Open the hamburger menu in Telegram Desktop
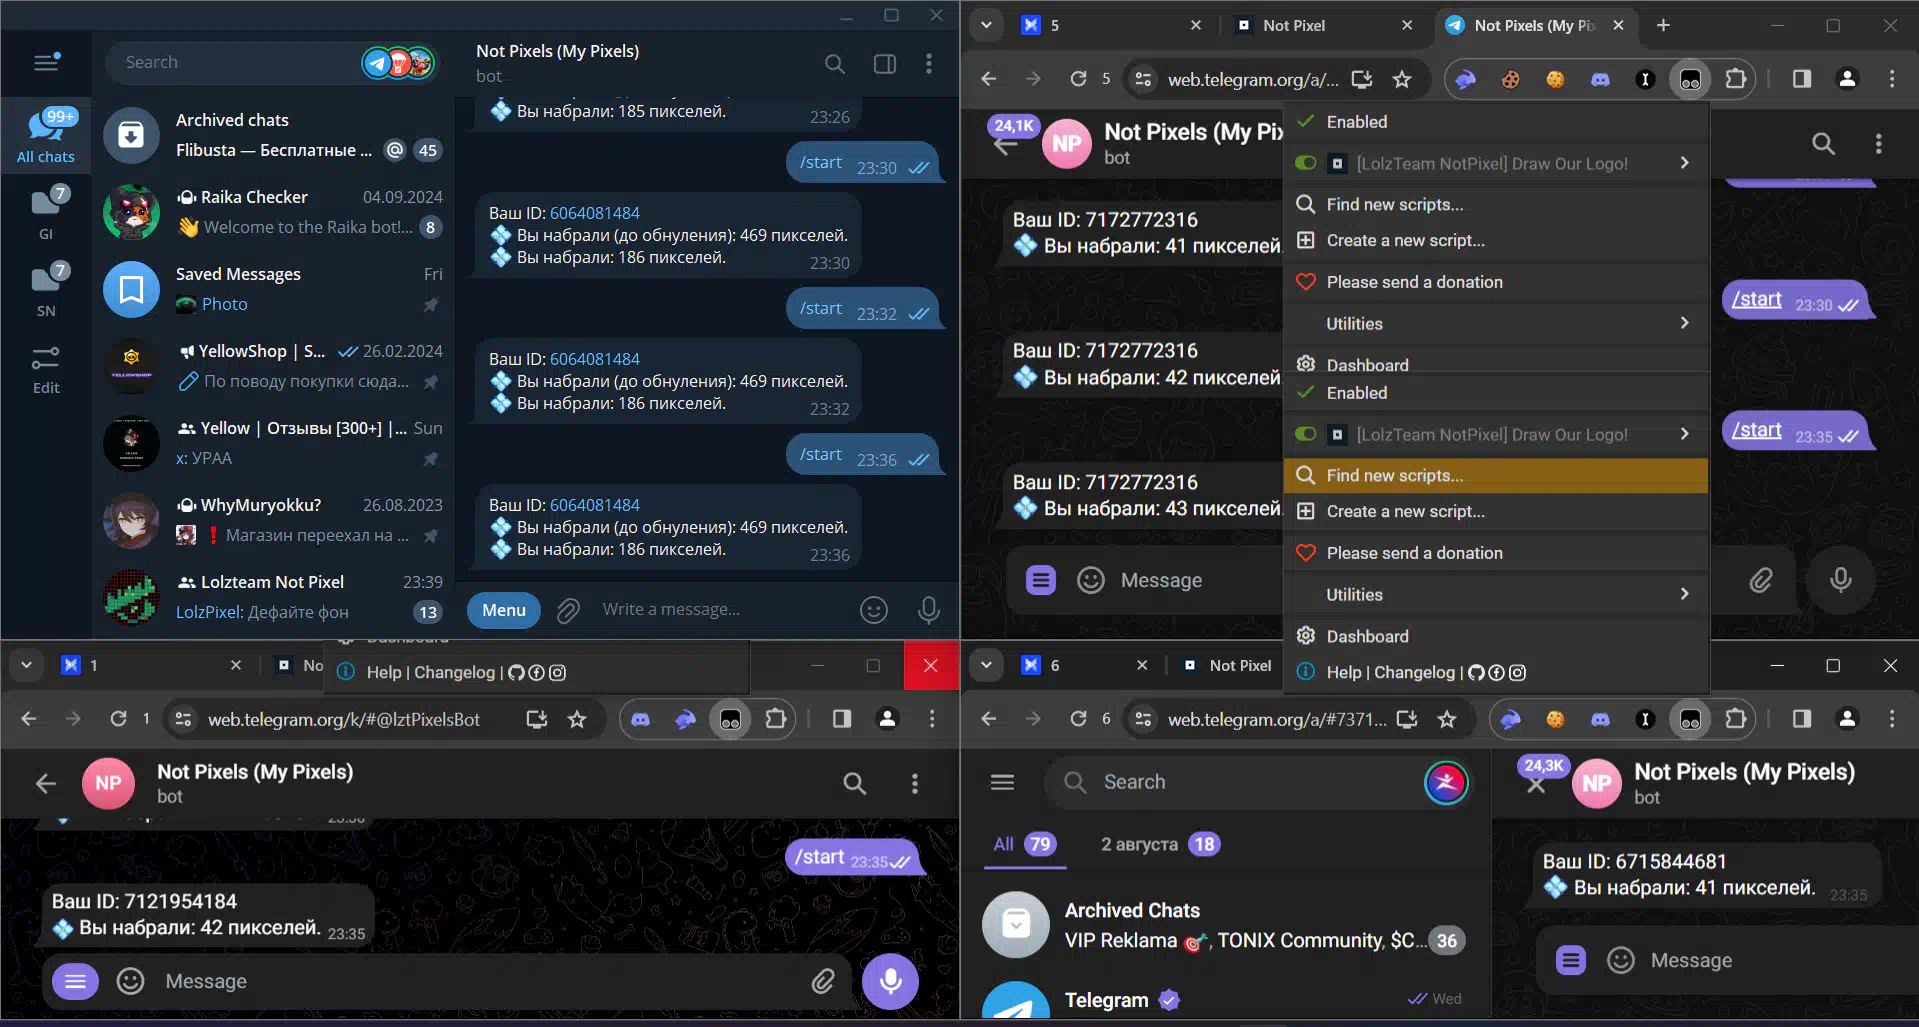 pyautogui.click(x=46, y=62)
